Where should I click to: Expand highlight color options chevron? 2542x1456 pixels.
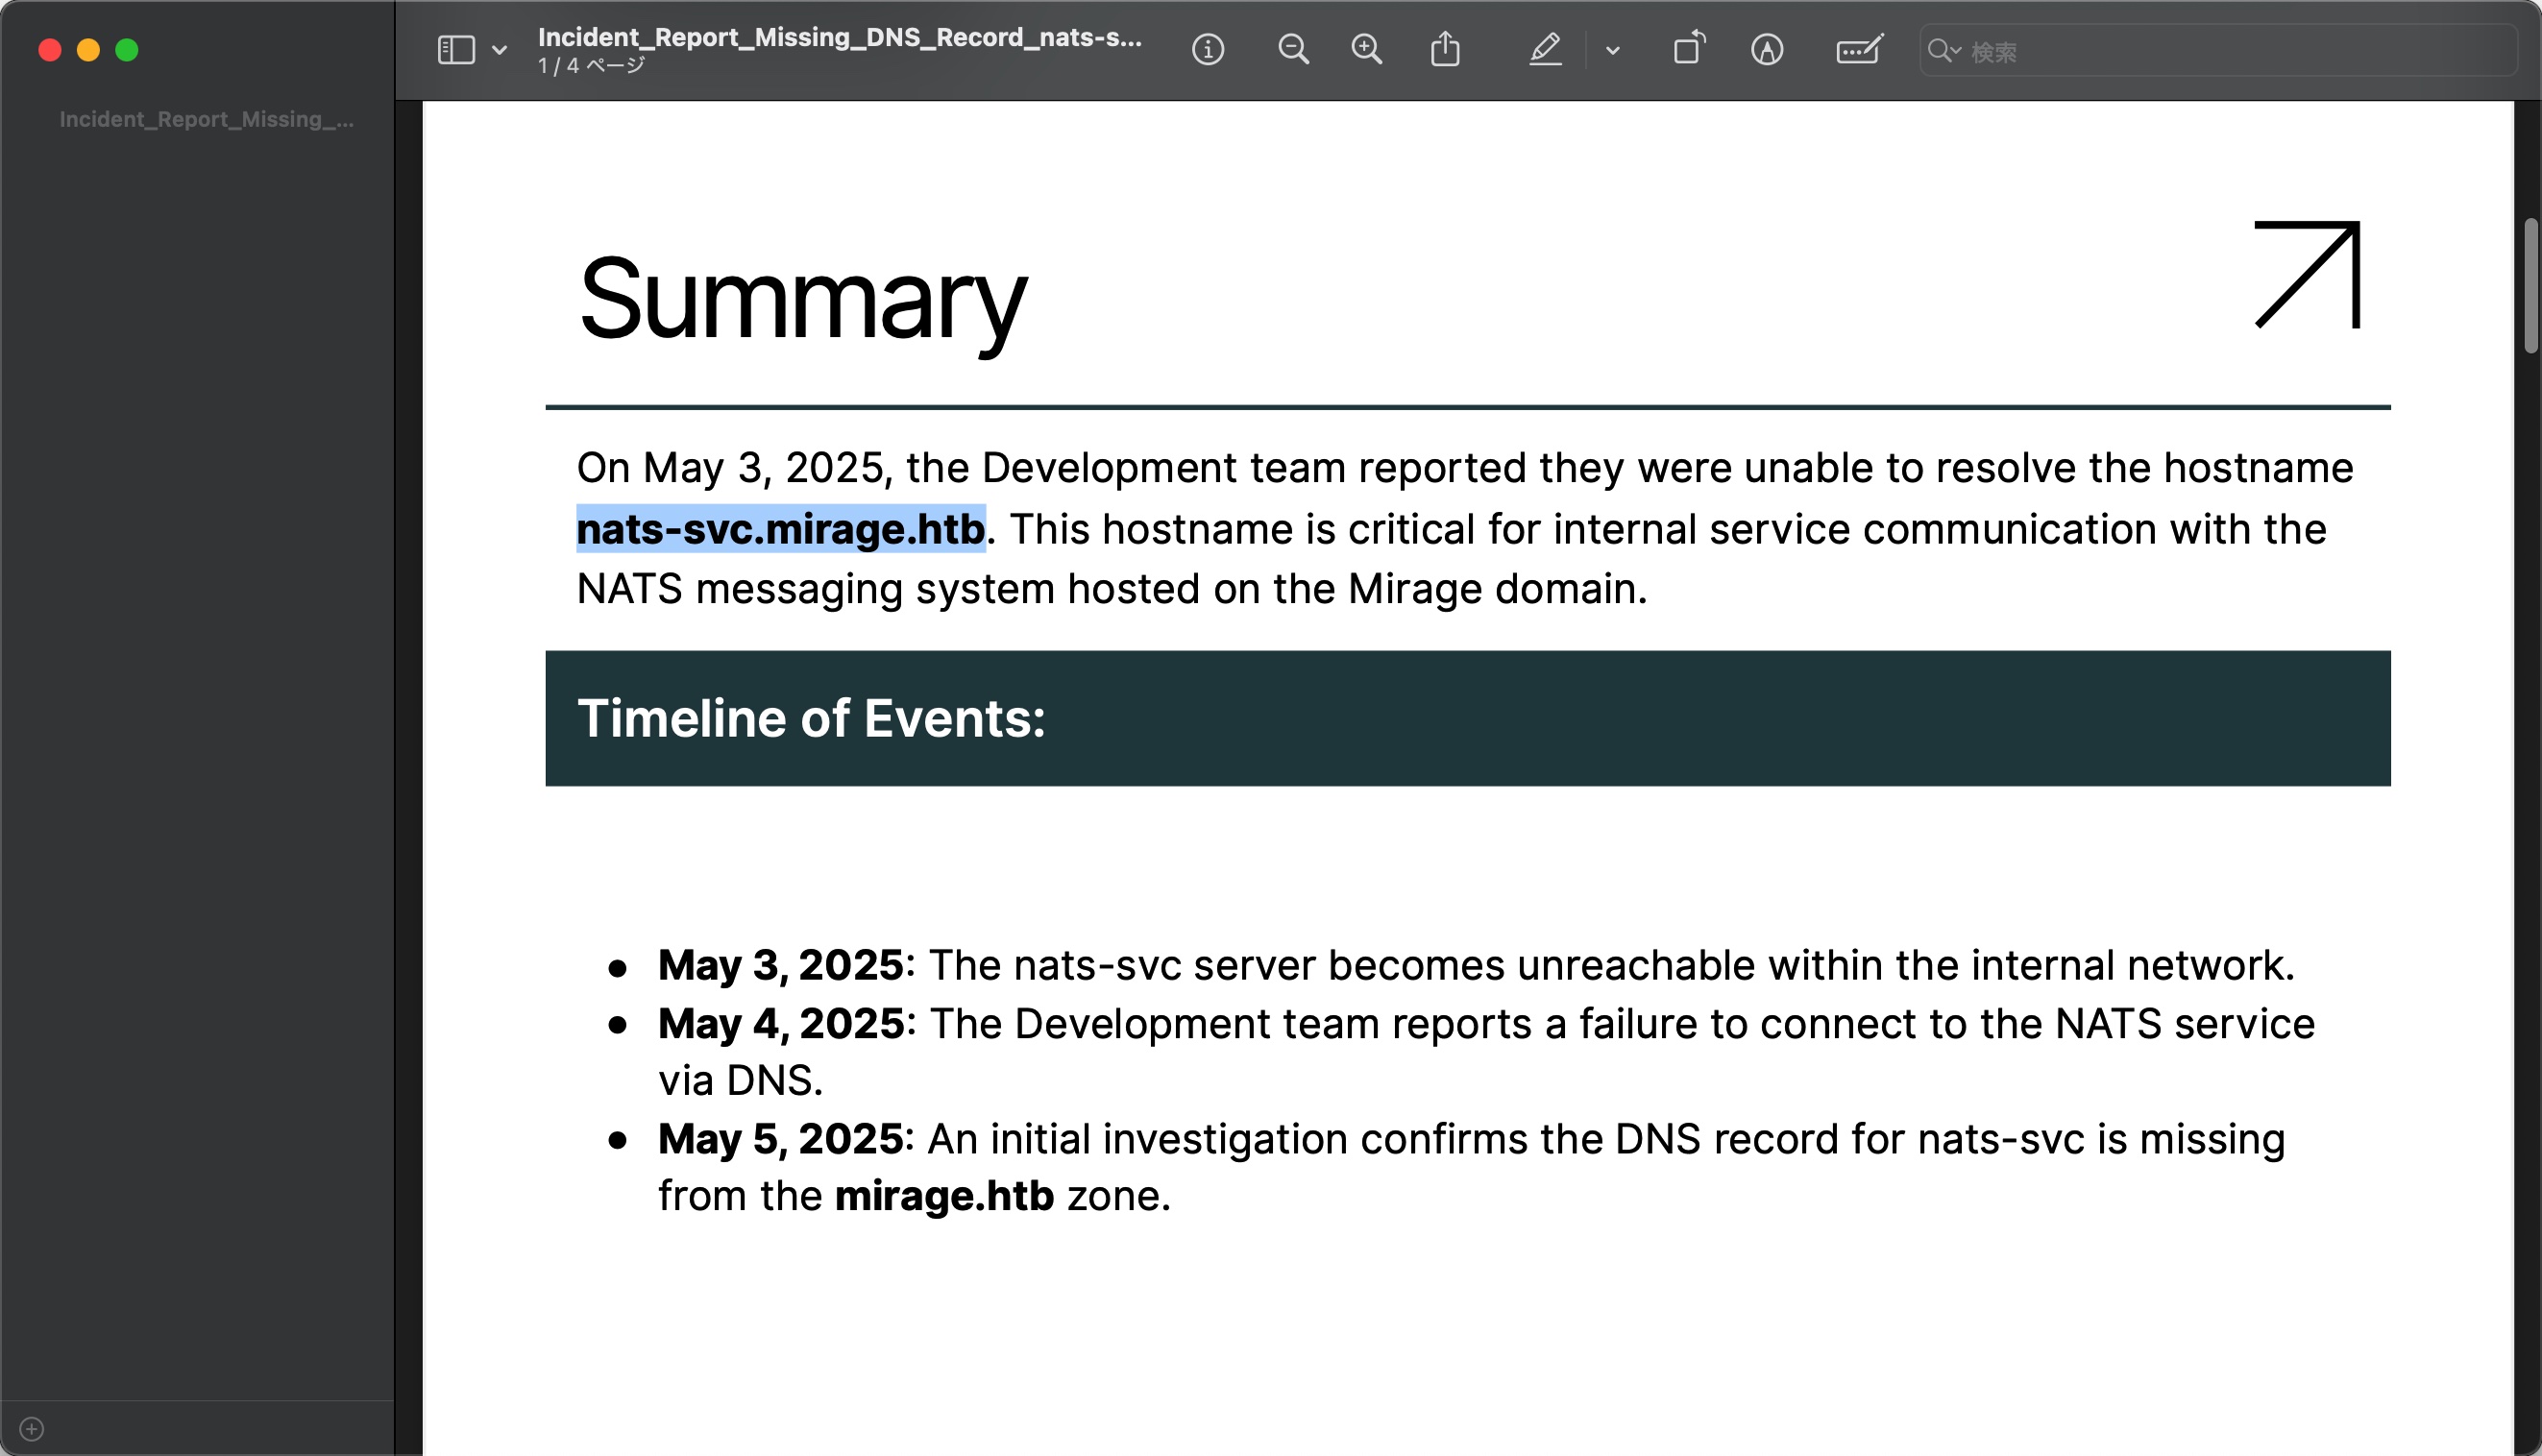click(1612, 50)
